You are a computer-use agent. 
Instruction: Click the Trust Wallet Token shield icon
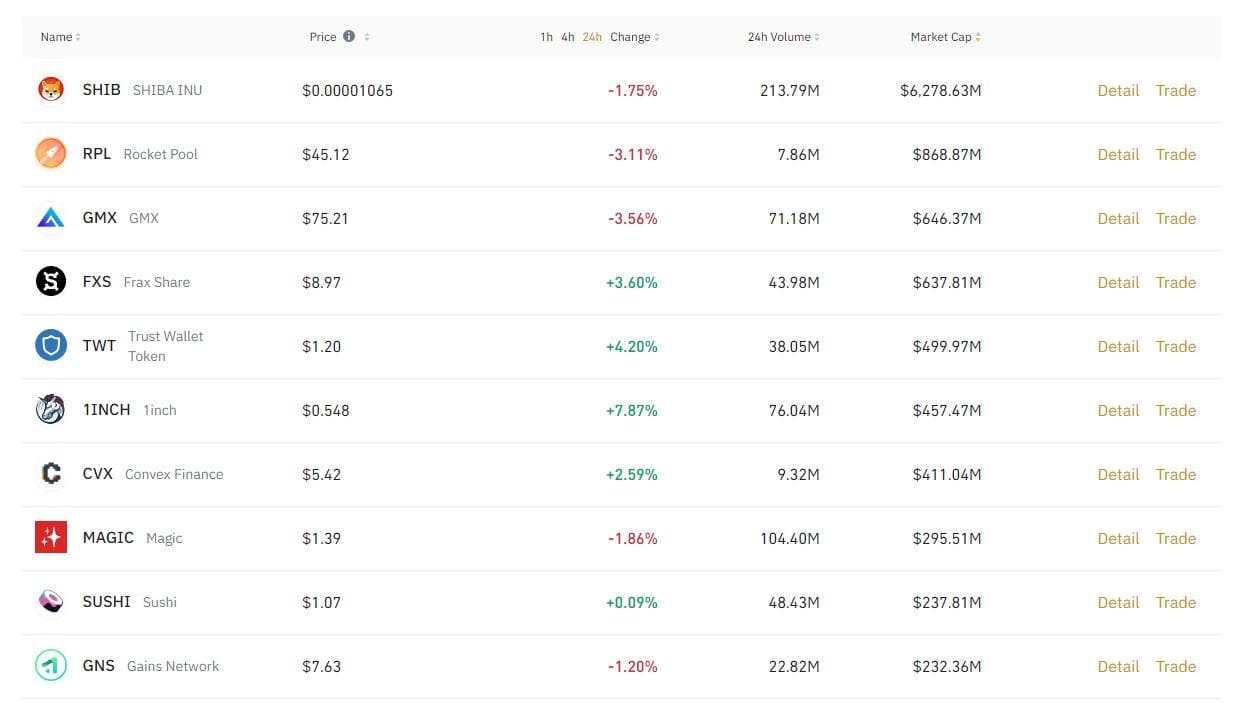(x=51, y=346)
